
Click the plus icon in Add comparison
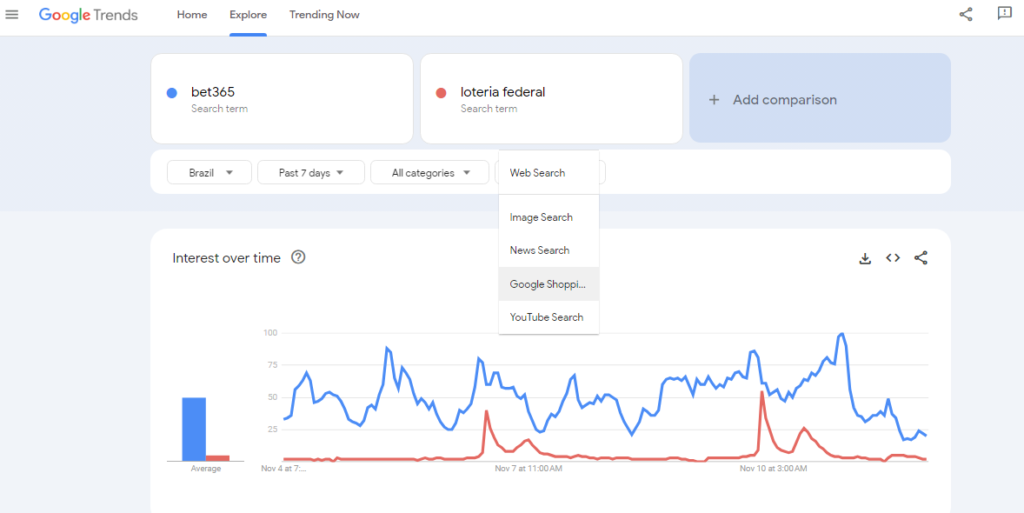(714, 100)
